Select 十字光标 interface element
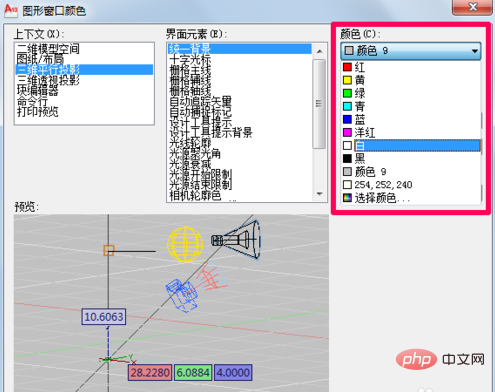Image resolution: width=495 pixels, height=392 pixels. (x=190, y=60)
